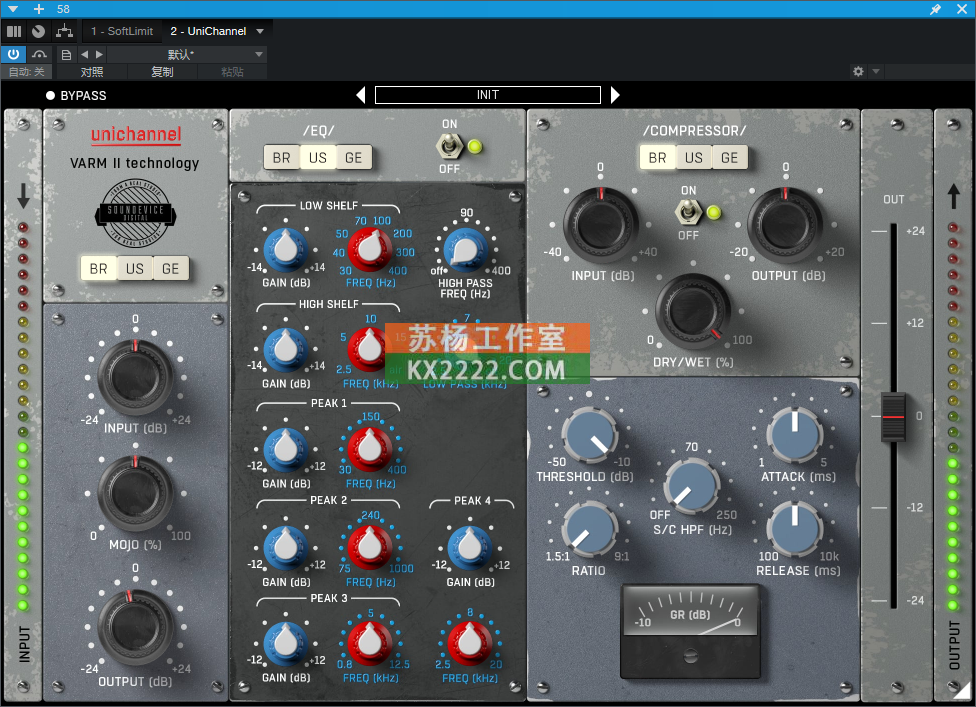
Task: Go to previous UniChannel preset before INIT
Action: 361,95
